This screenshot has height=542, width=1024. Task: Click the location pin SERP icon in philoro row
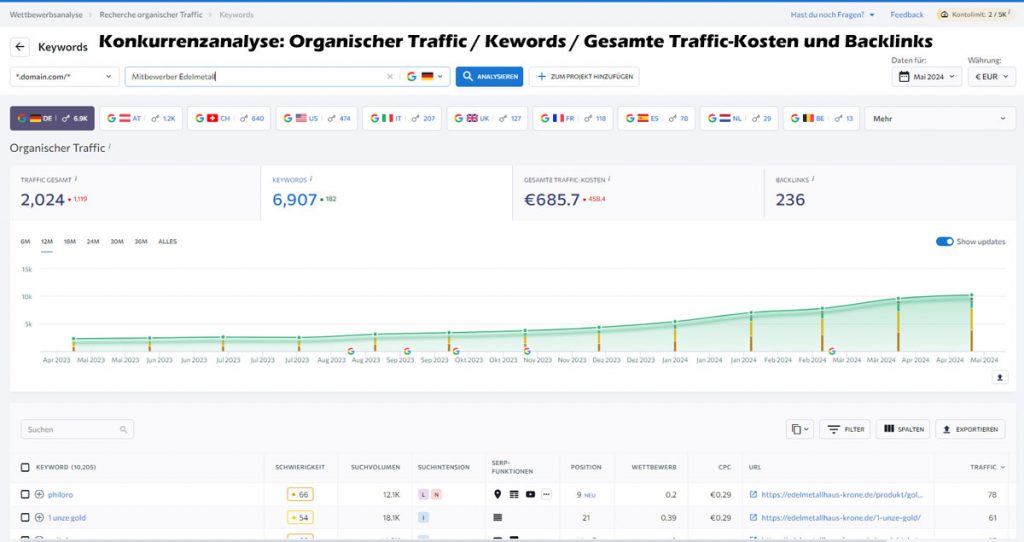coord(497,494)
